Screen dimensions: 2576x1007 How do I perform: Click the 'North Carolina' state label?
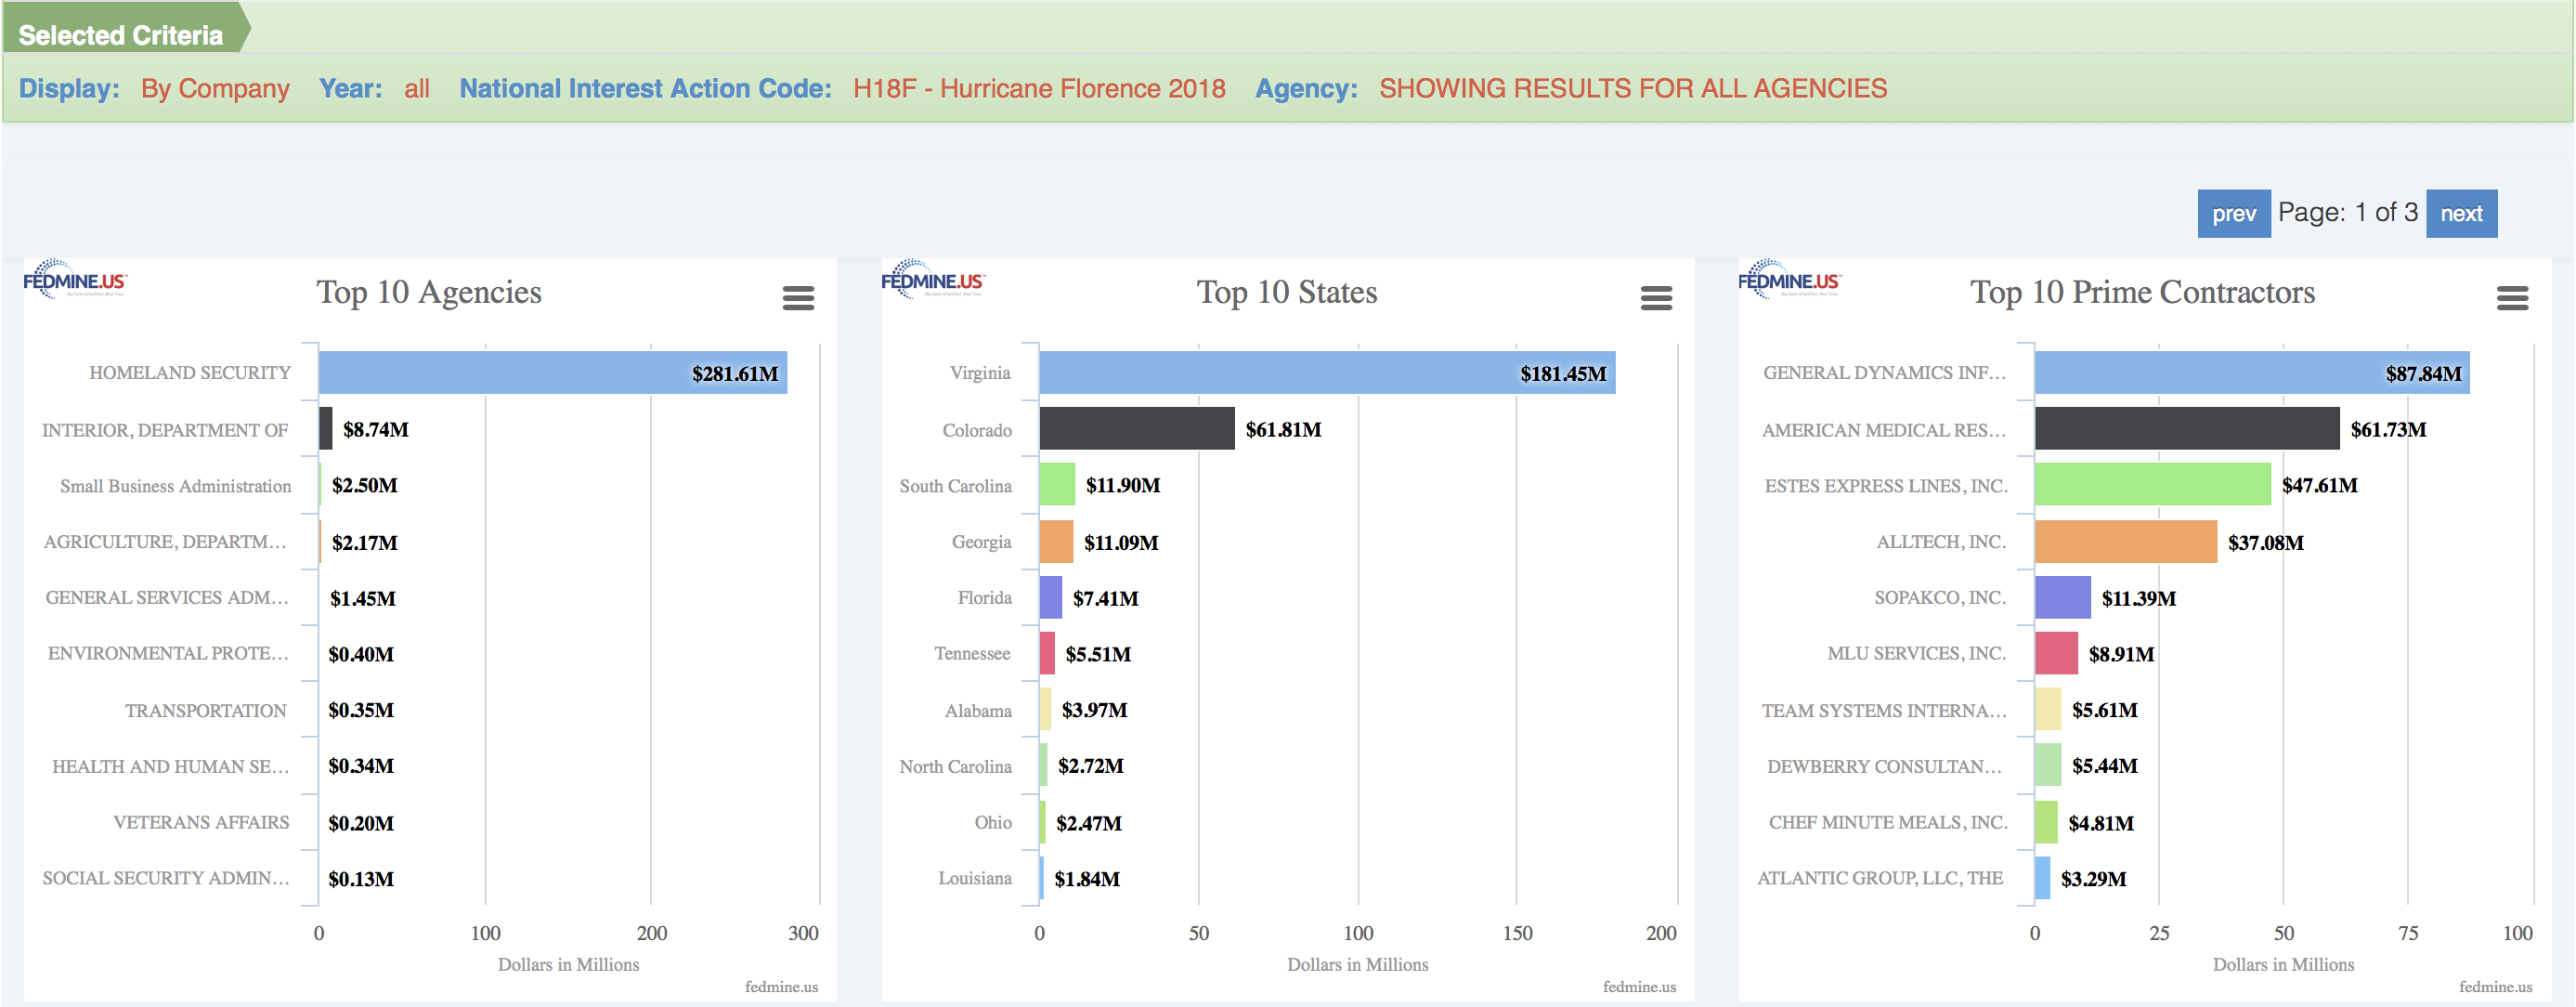tap(955, 767)
